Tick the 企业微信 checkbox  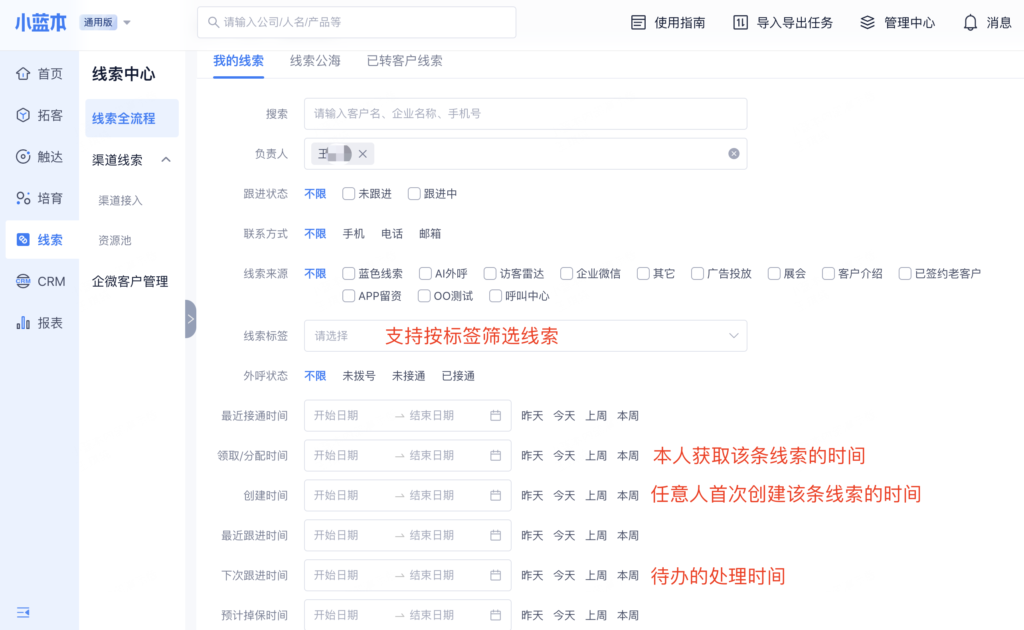click(x=567, y=273)
